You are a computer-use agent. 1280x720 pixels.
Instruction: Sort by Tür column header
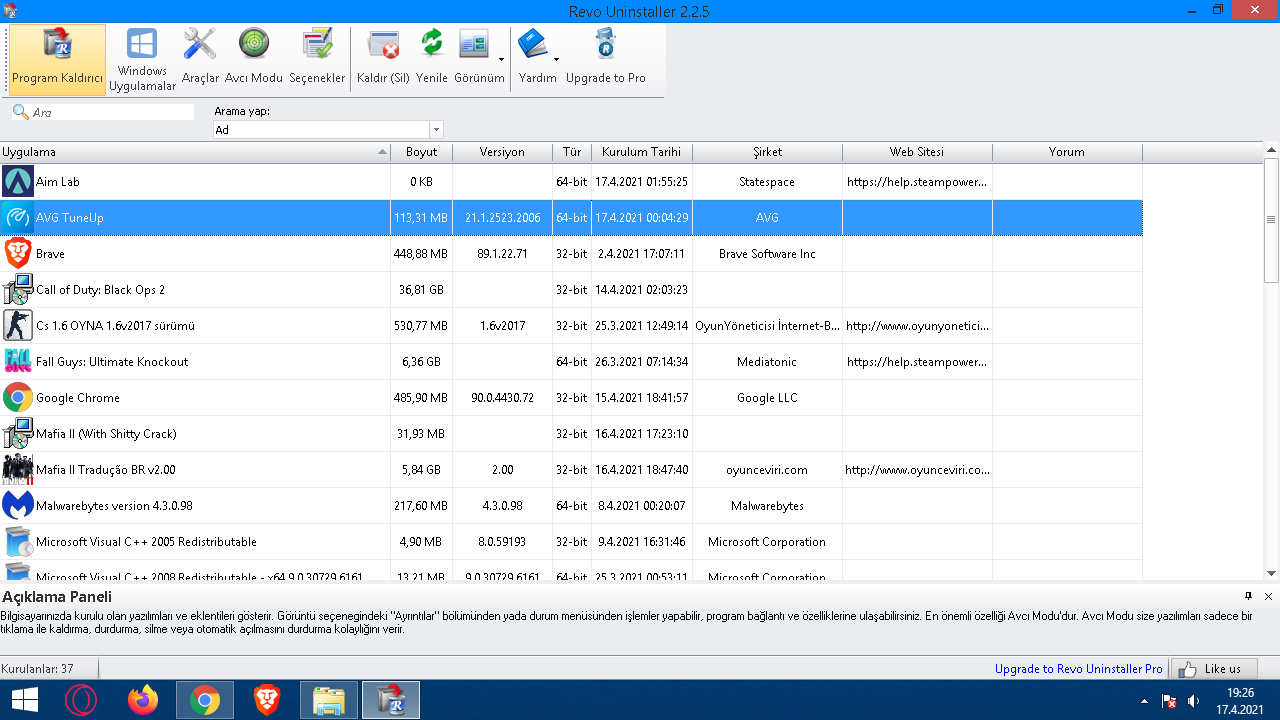pos(572,152)
